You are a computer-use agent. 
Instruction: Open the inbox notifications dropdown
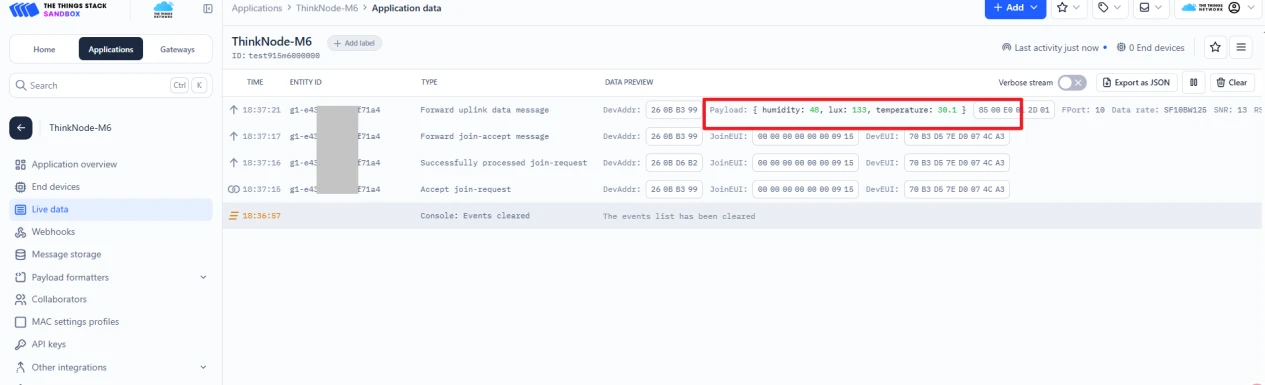1150,8
